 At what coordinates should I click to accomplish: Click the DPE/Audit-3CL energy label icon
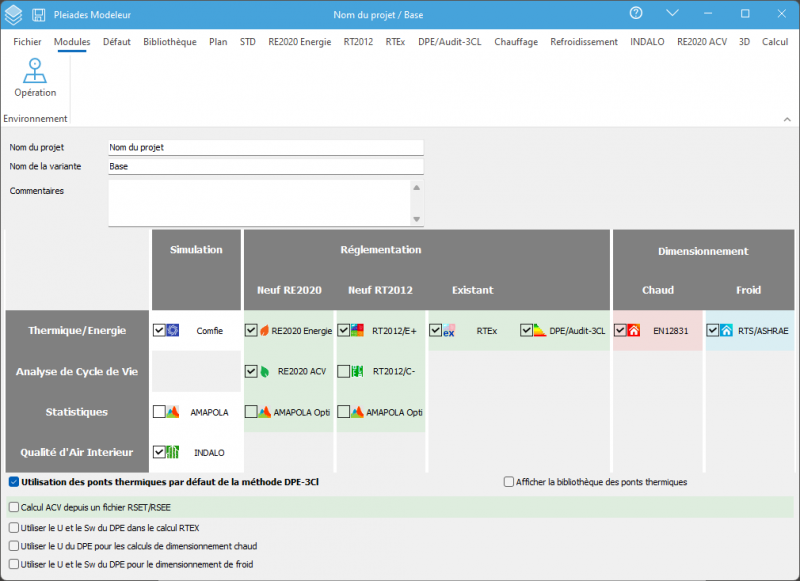pyautogui.click(x=540, y=331)
